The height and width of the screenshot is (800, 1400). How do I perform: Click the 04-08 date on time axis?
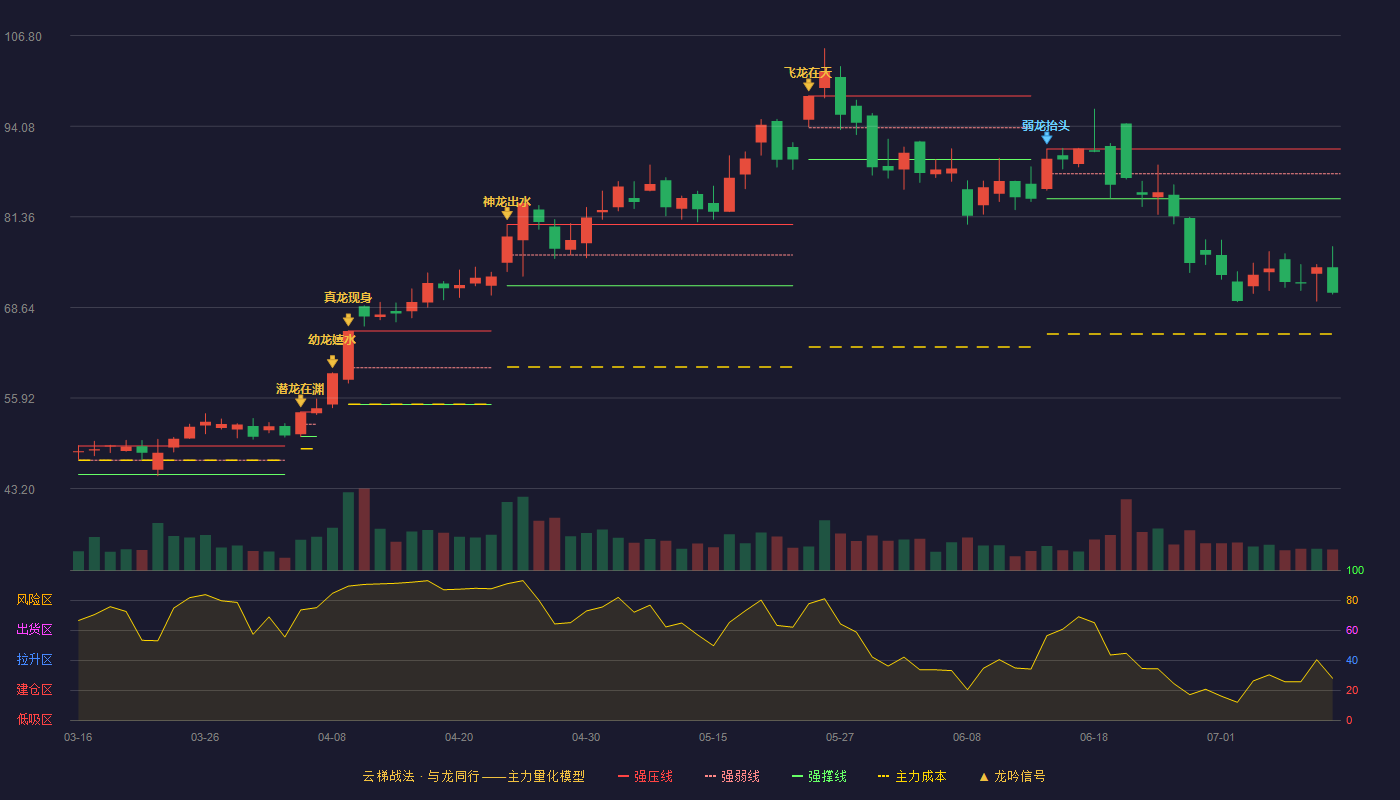[332, 737]
